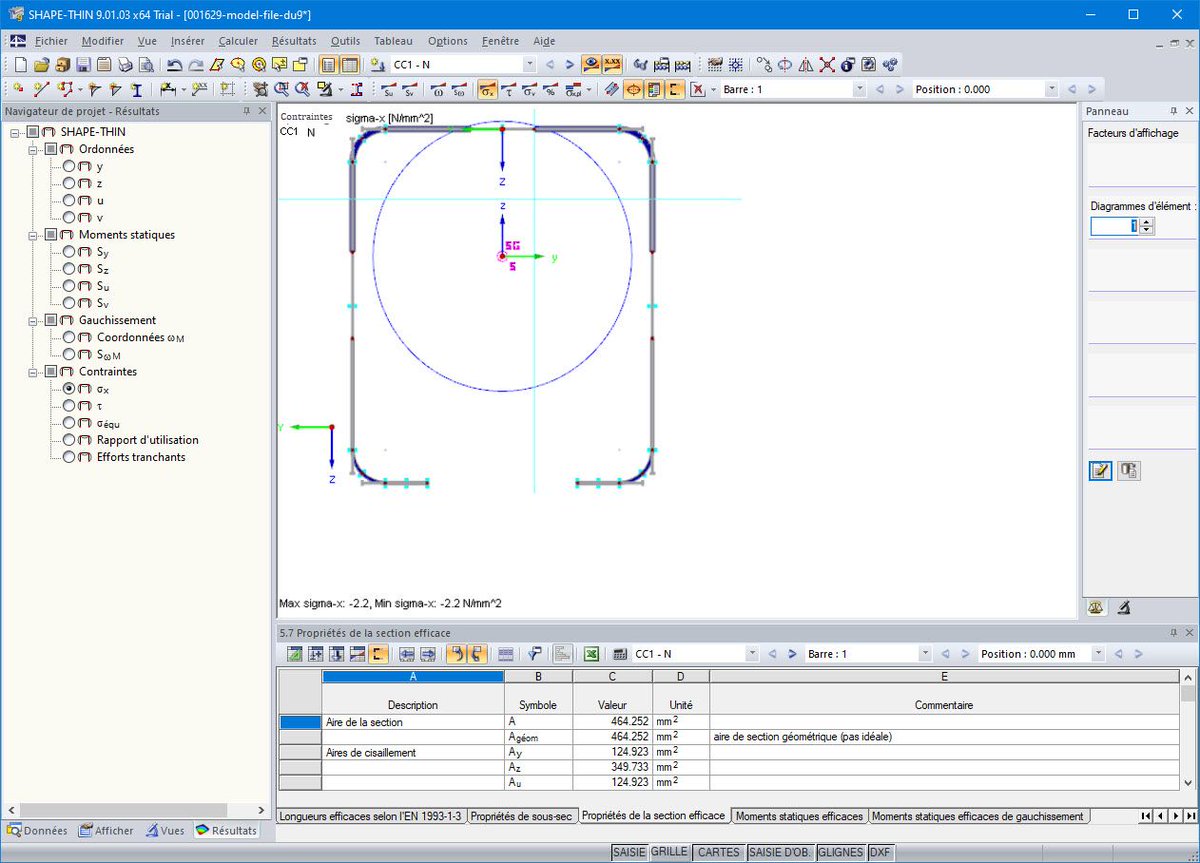The width and height of the screenshot is (1200, 863).
Task: Click the omega warping coordinates icon
Action: coord(438,89)
